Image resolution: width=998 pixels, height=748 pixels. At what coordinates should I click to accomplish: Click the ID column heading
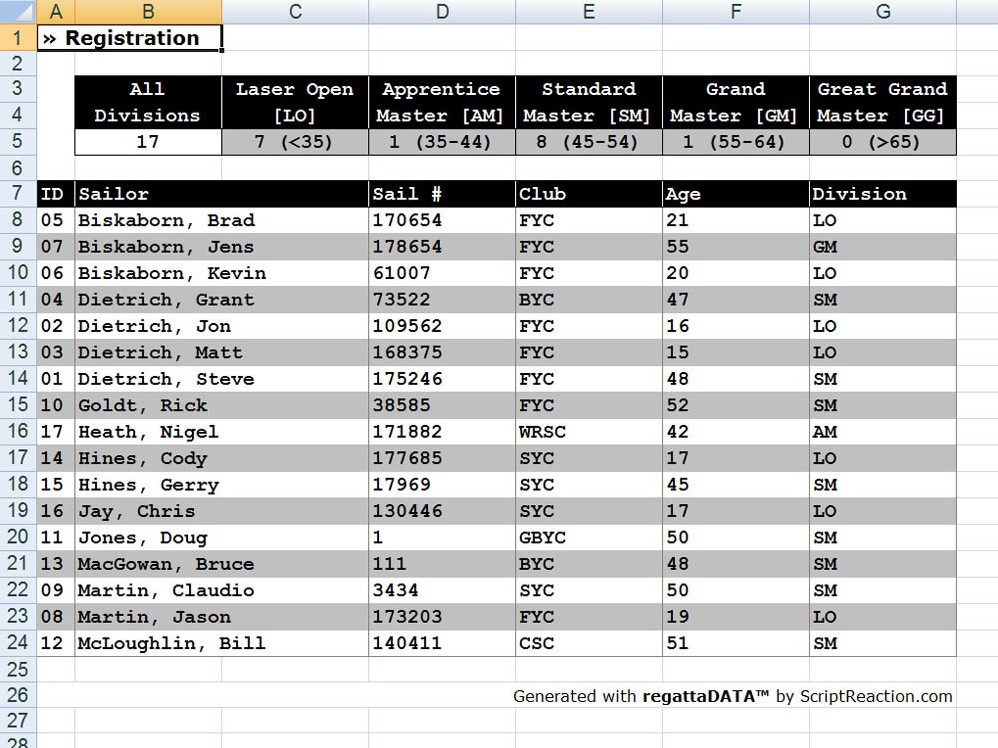55,194
